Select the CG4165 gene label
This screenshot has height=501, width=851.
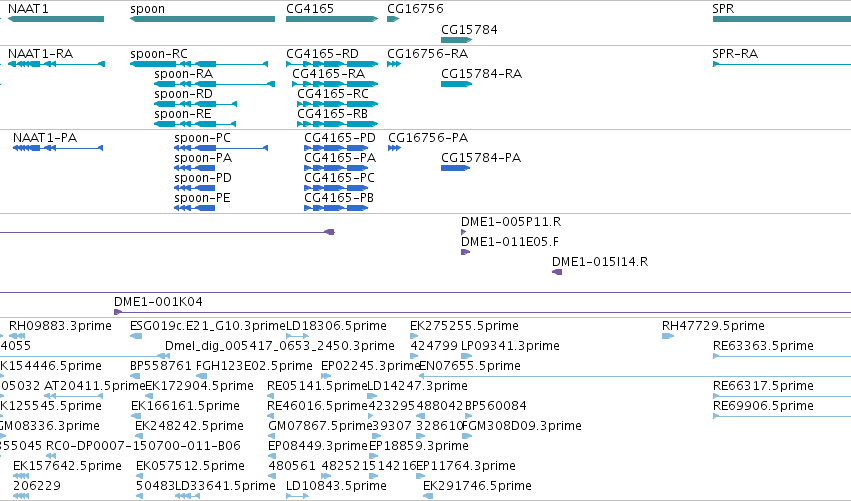coord(310,9)
